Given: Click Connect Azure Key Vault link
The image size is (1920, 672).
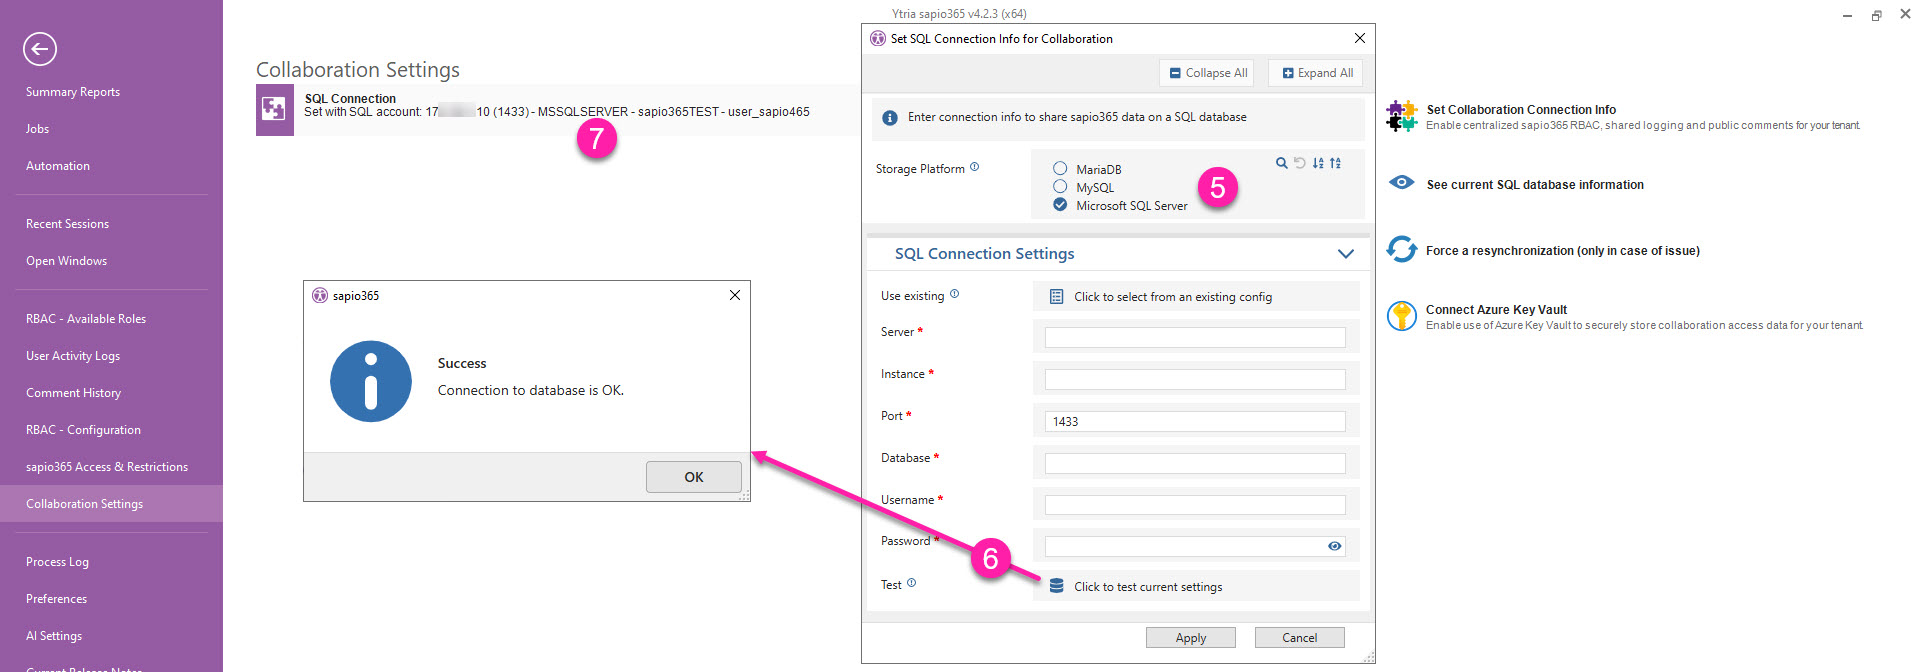Looking at the screenshot, I should point(1496,310).
